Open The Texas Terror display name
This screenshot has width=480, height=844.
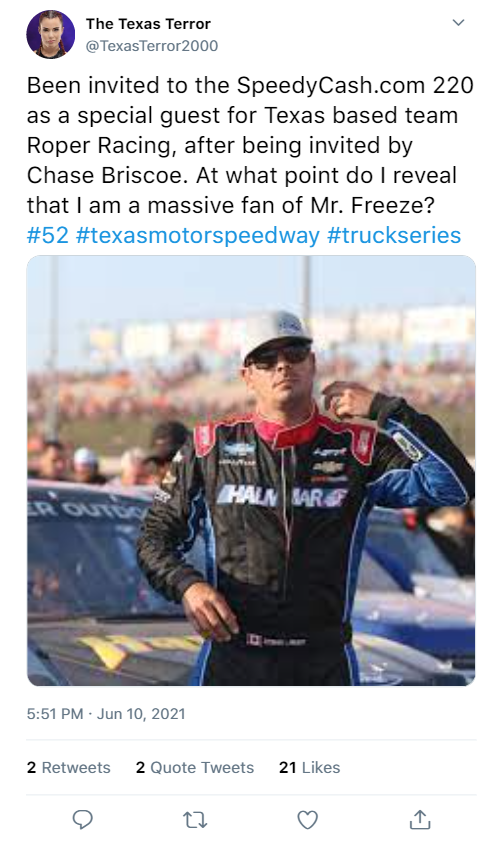point(149,24)
